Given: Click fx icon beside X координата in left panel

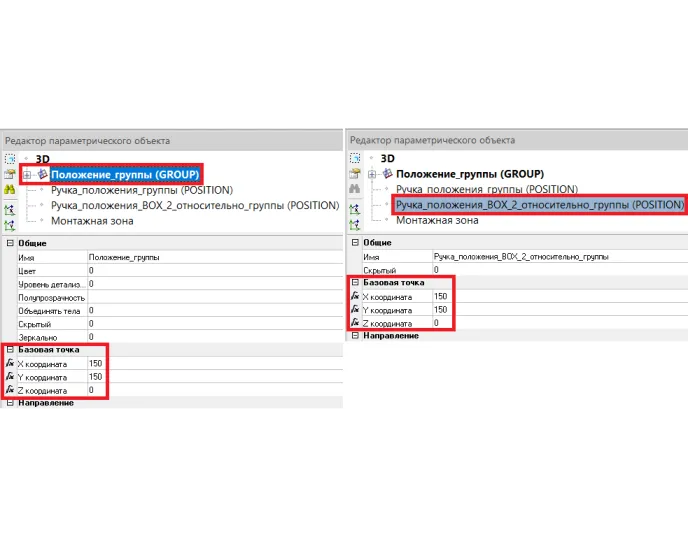Looking at the screenshot, I should coord(10,363).
